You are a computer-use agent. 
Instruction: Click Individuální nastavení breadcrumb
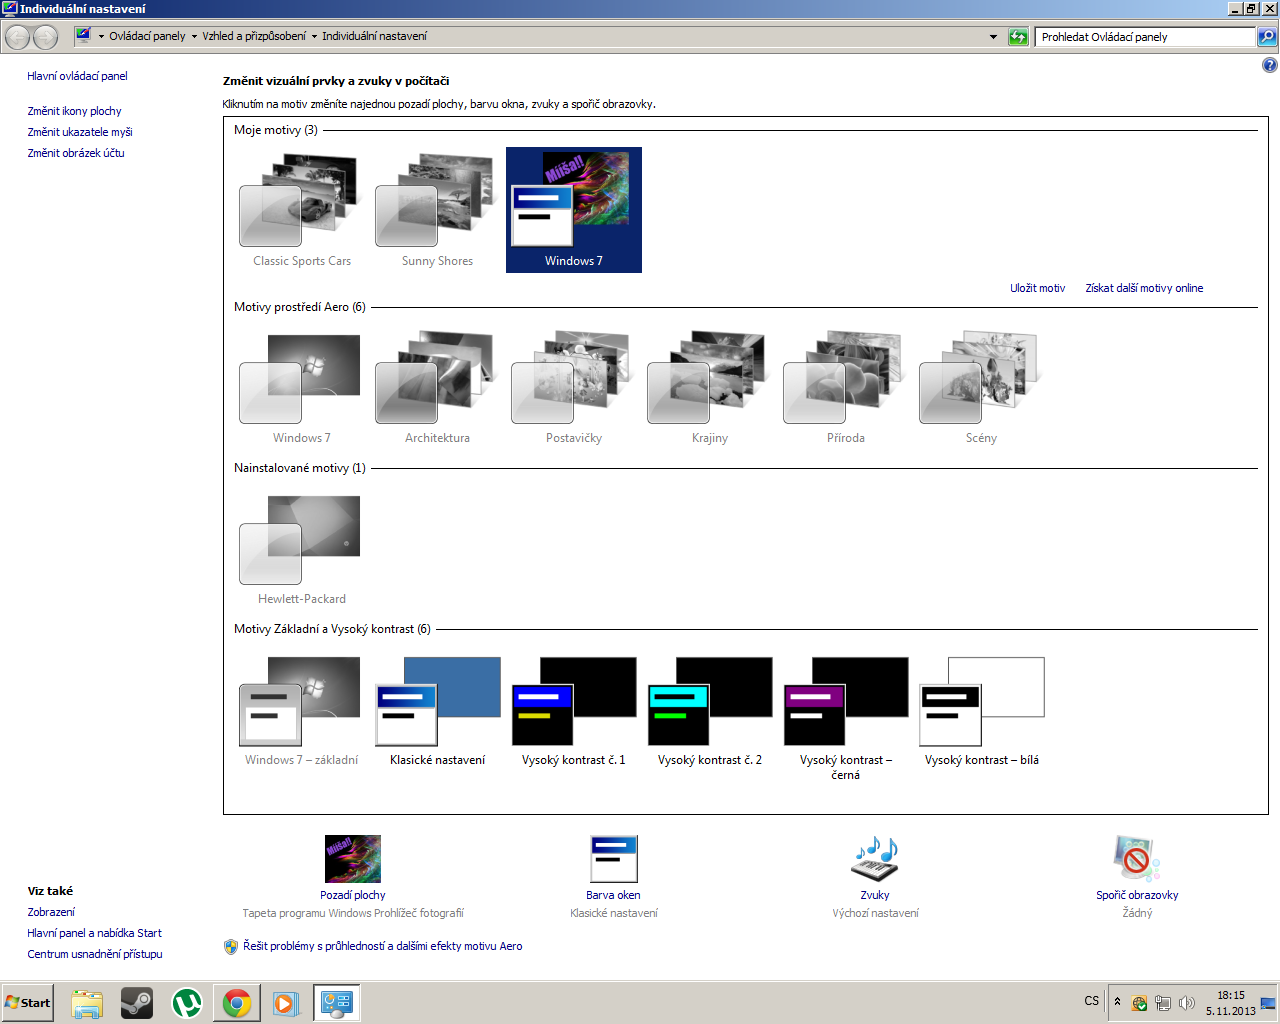pyautogui.click(x=374, y=36)
